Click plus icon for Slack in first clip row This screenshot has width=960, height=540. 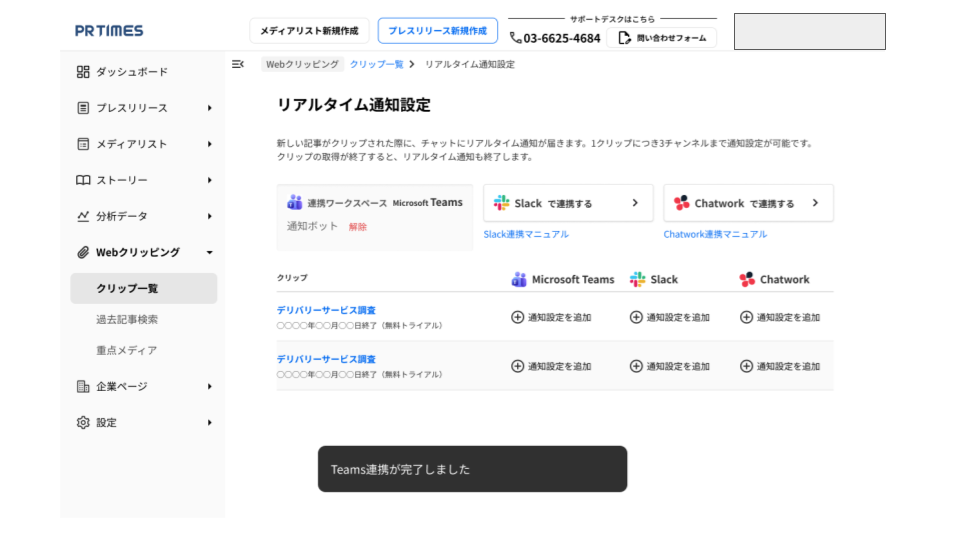point(636,317)
